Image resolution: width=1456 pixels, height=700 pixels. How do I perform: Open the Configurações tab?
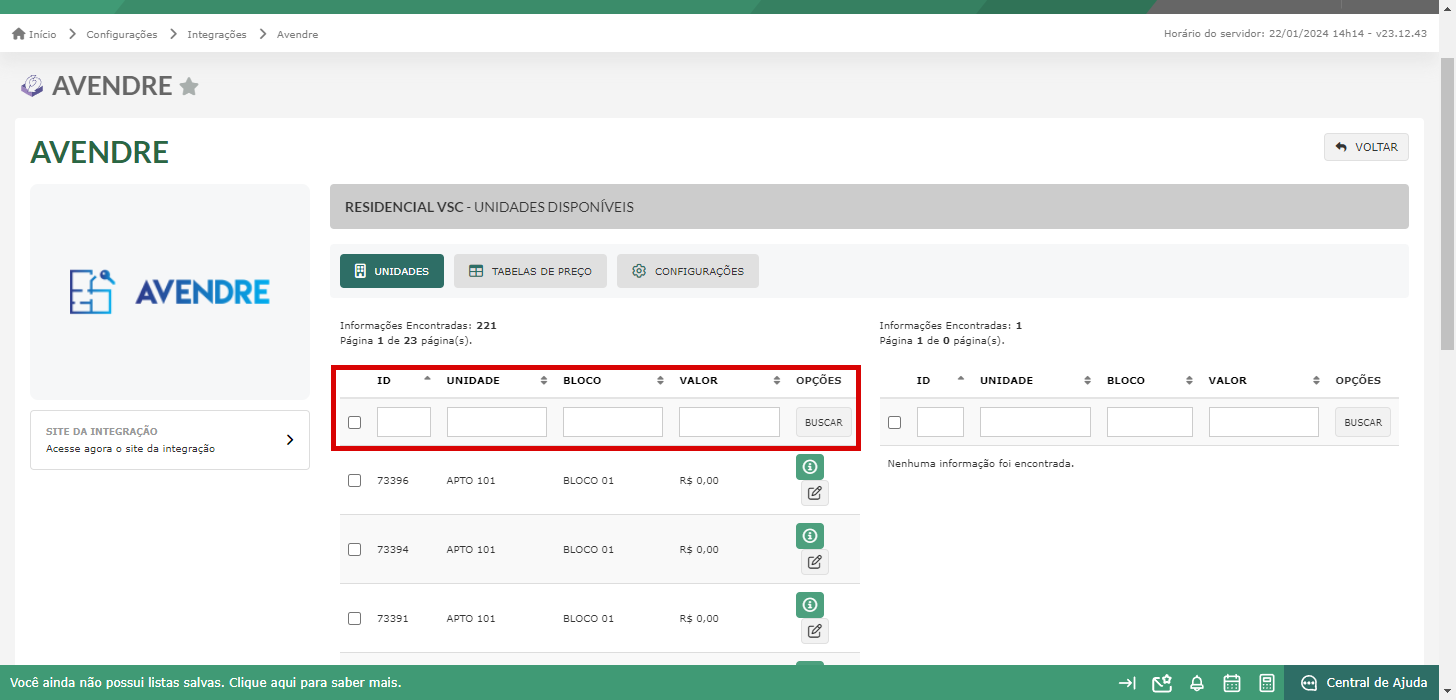pyautogui.click(x=688, y=271)
